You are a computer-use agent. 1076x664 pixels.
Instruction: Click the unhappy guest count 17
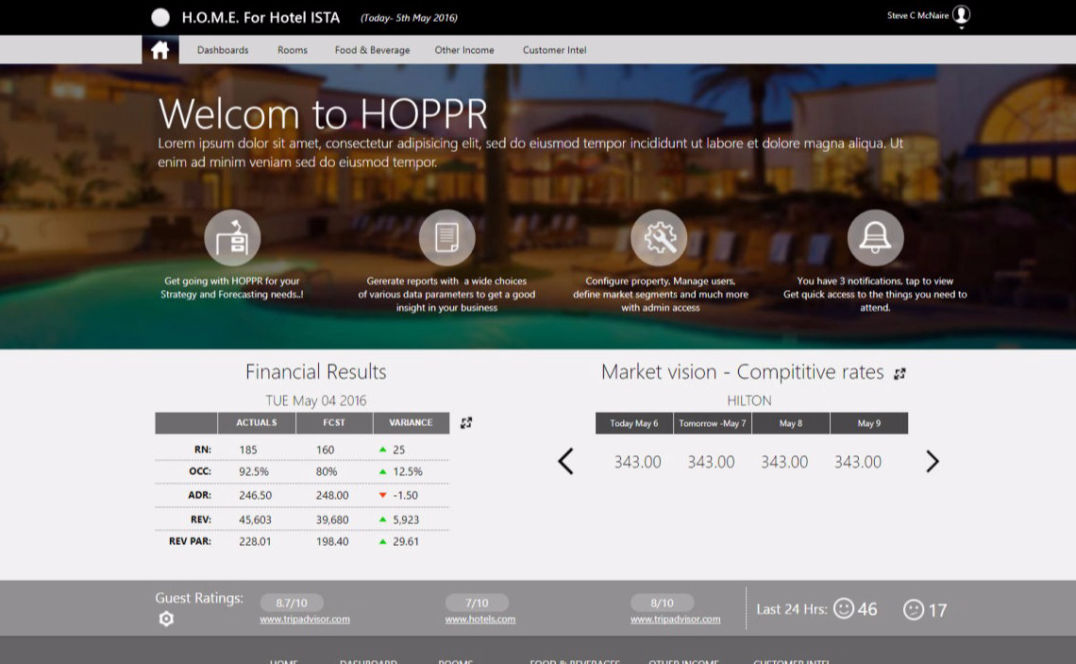[x=937, y=610]
